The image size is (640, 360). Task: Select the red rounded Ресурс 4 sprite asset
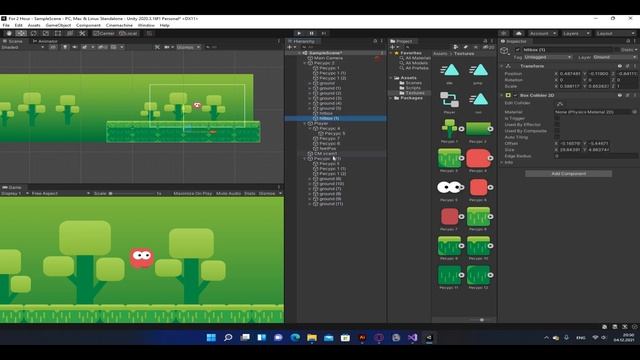[478, 161]
